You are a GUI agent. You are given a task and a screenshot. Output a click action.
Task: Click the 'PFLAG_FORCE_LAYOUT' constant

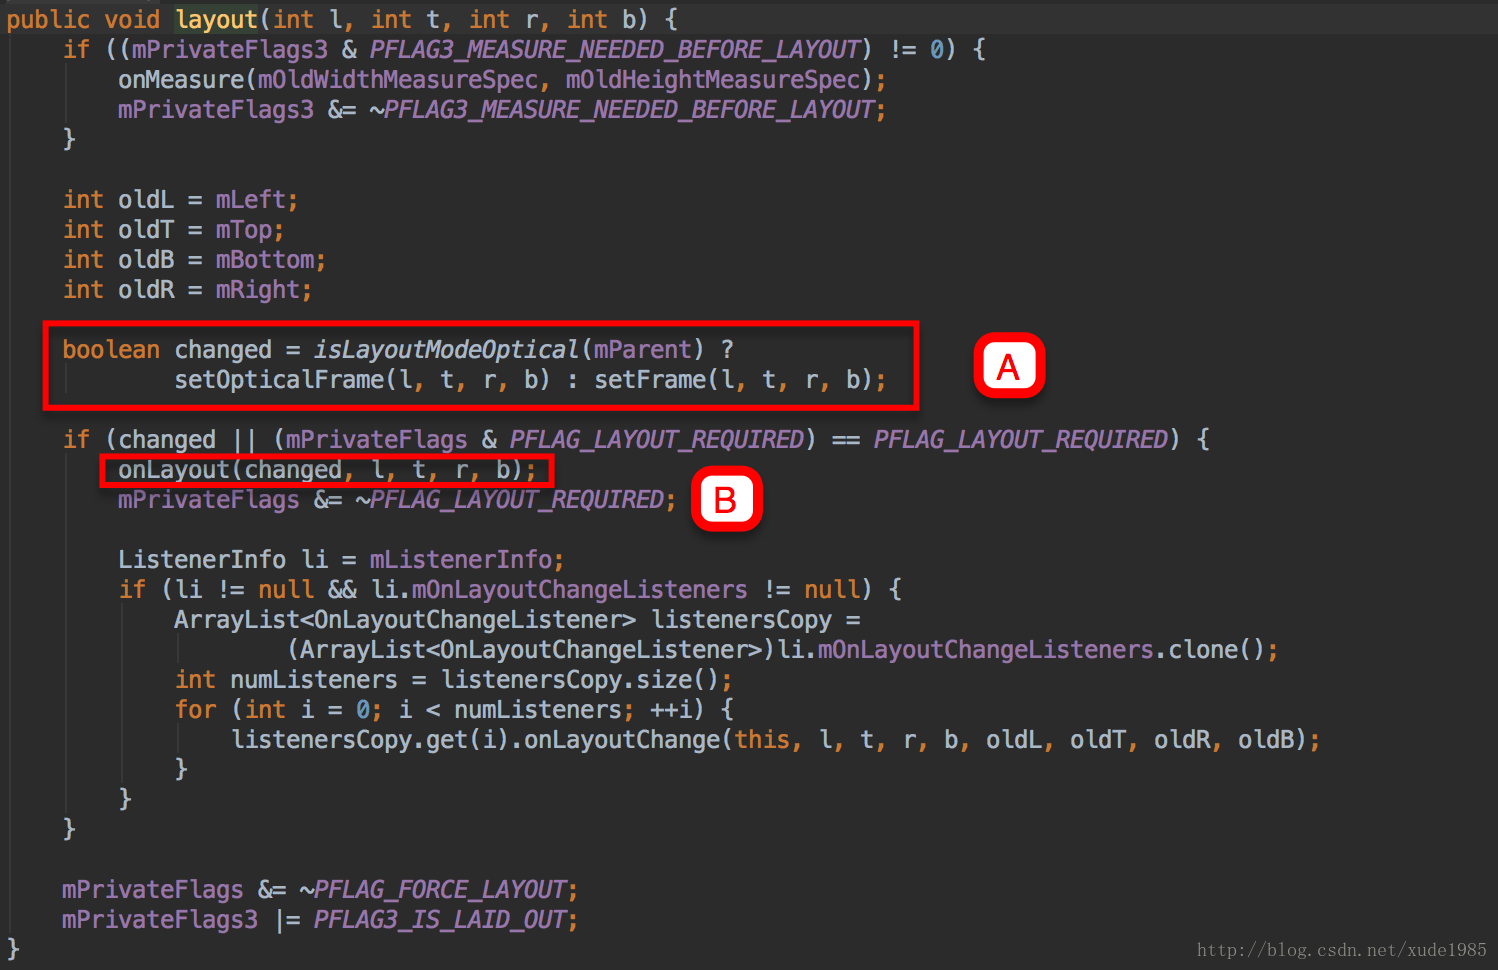441,890
